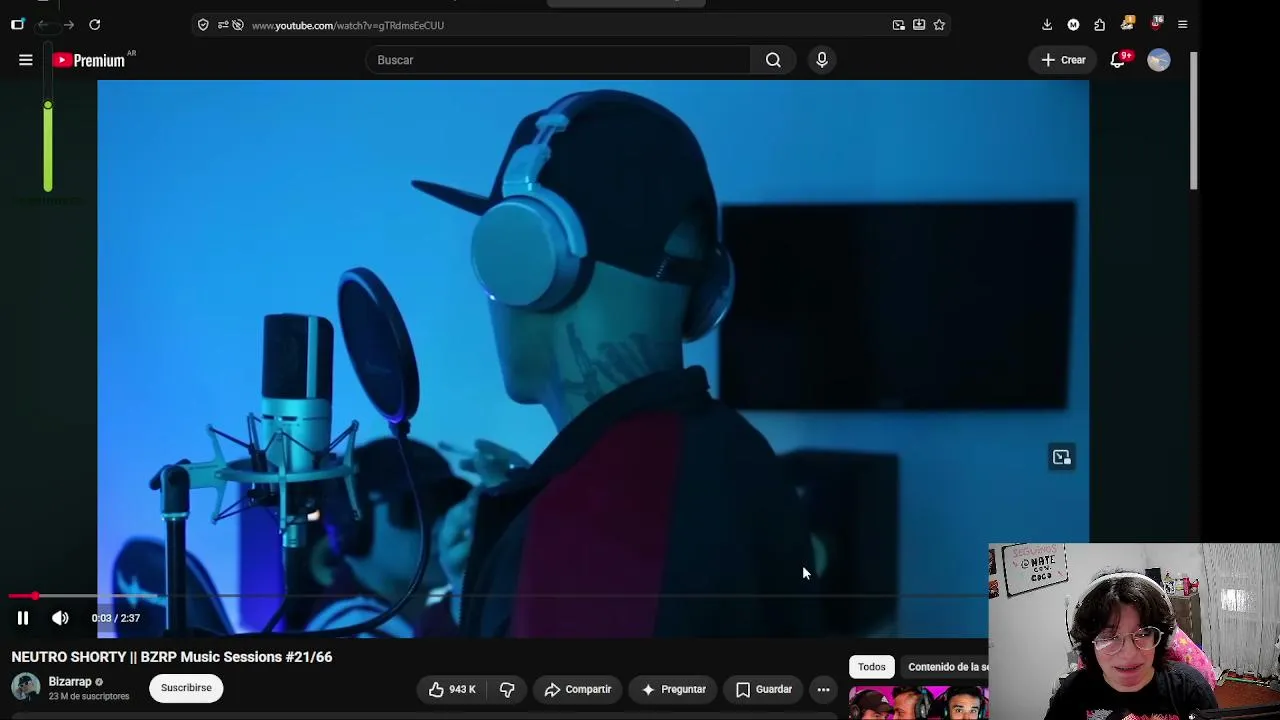The image size is (1280, 720).
Task: Go back with the browser back arrow
Action: [43, 25]
